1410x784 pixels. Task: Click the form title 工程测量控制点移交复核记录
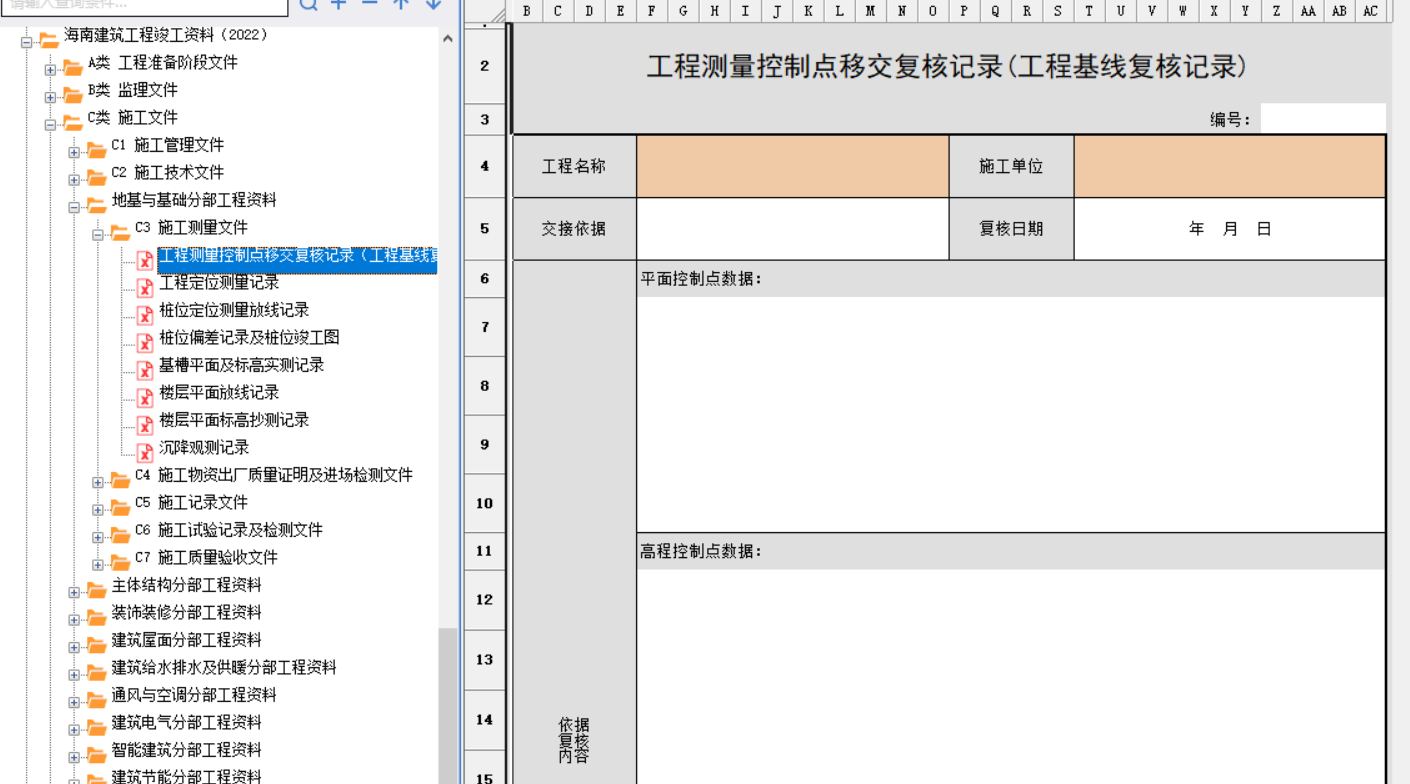(946, 67)
